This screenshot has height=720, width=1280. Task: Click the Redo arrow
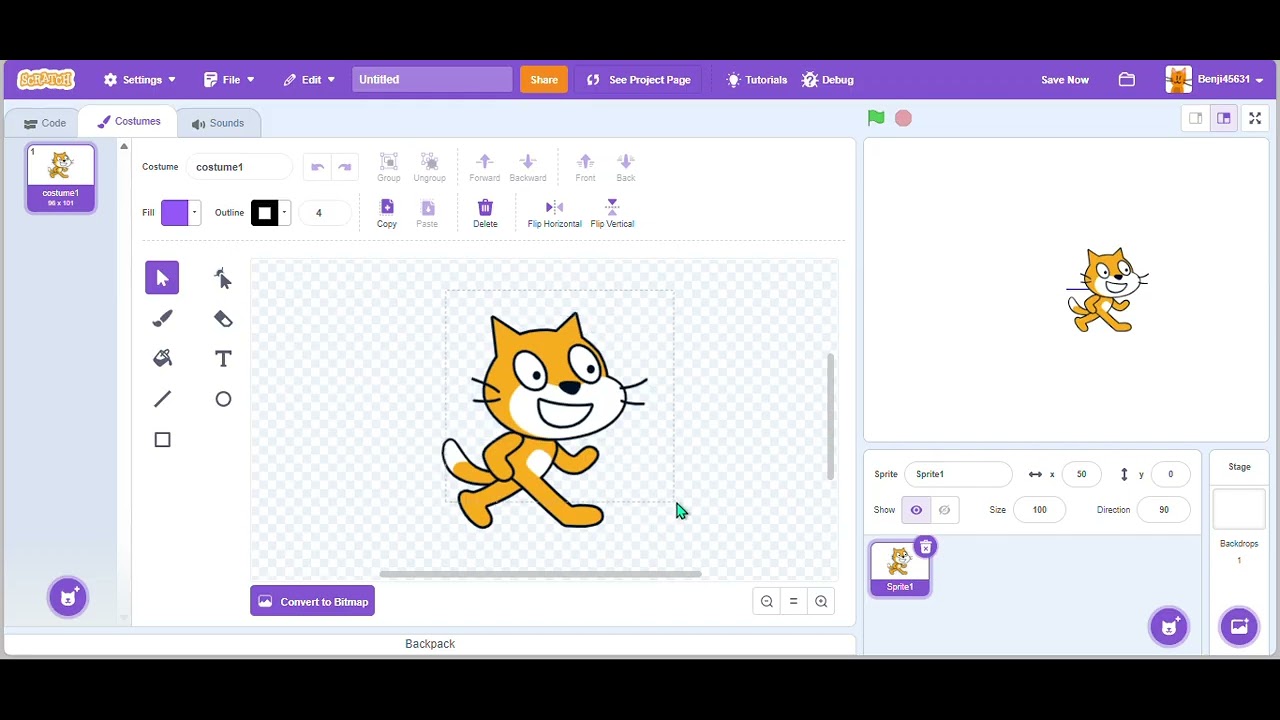345,167
